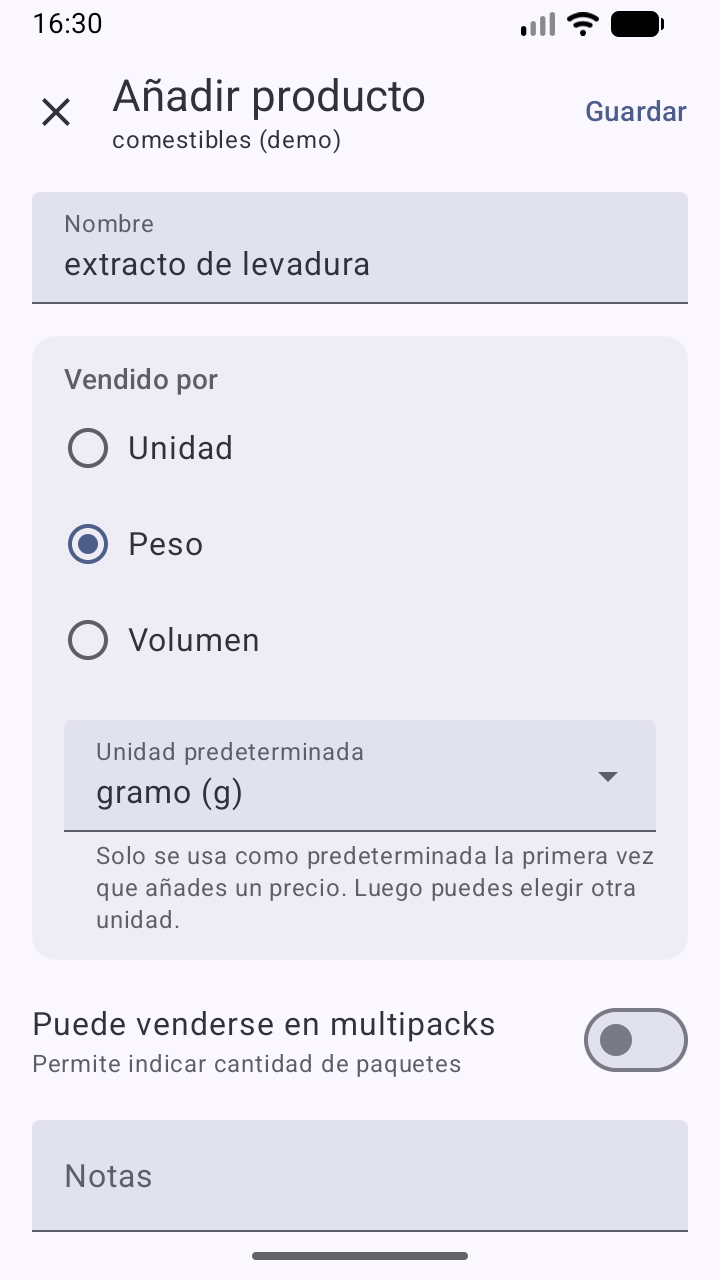Tap the default unit helper text

(374, 888)
